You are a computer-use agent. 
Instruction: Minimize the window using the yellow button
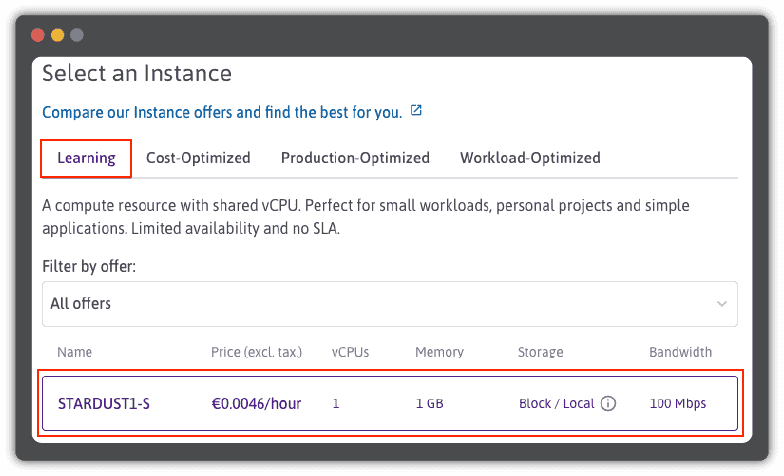click(x=57, y=35)
